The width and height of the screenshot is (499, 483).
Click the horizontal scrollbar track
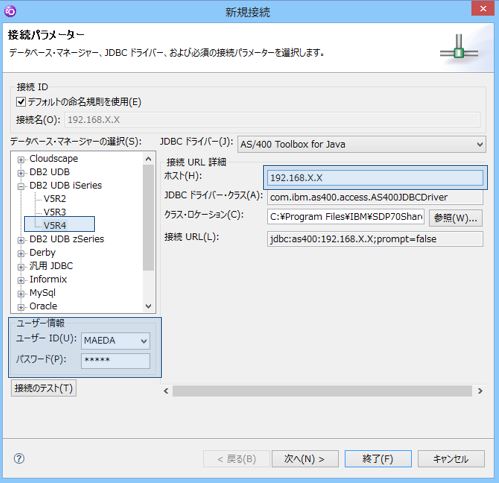[322, 391]
